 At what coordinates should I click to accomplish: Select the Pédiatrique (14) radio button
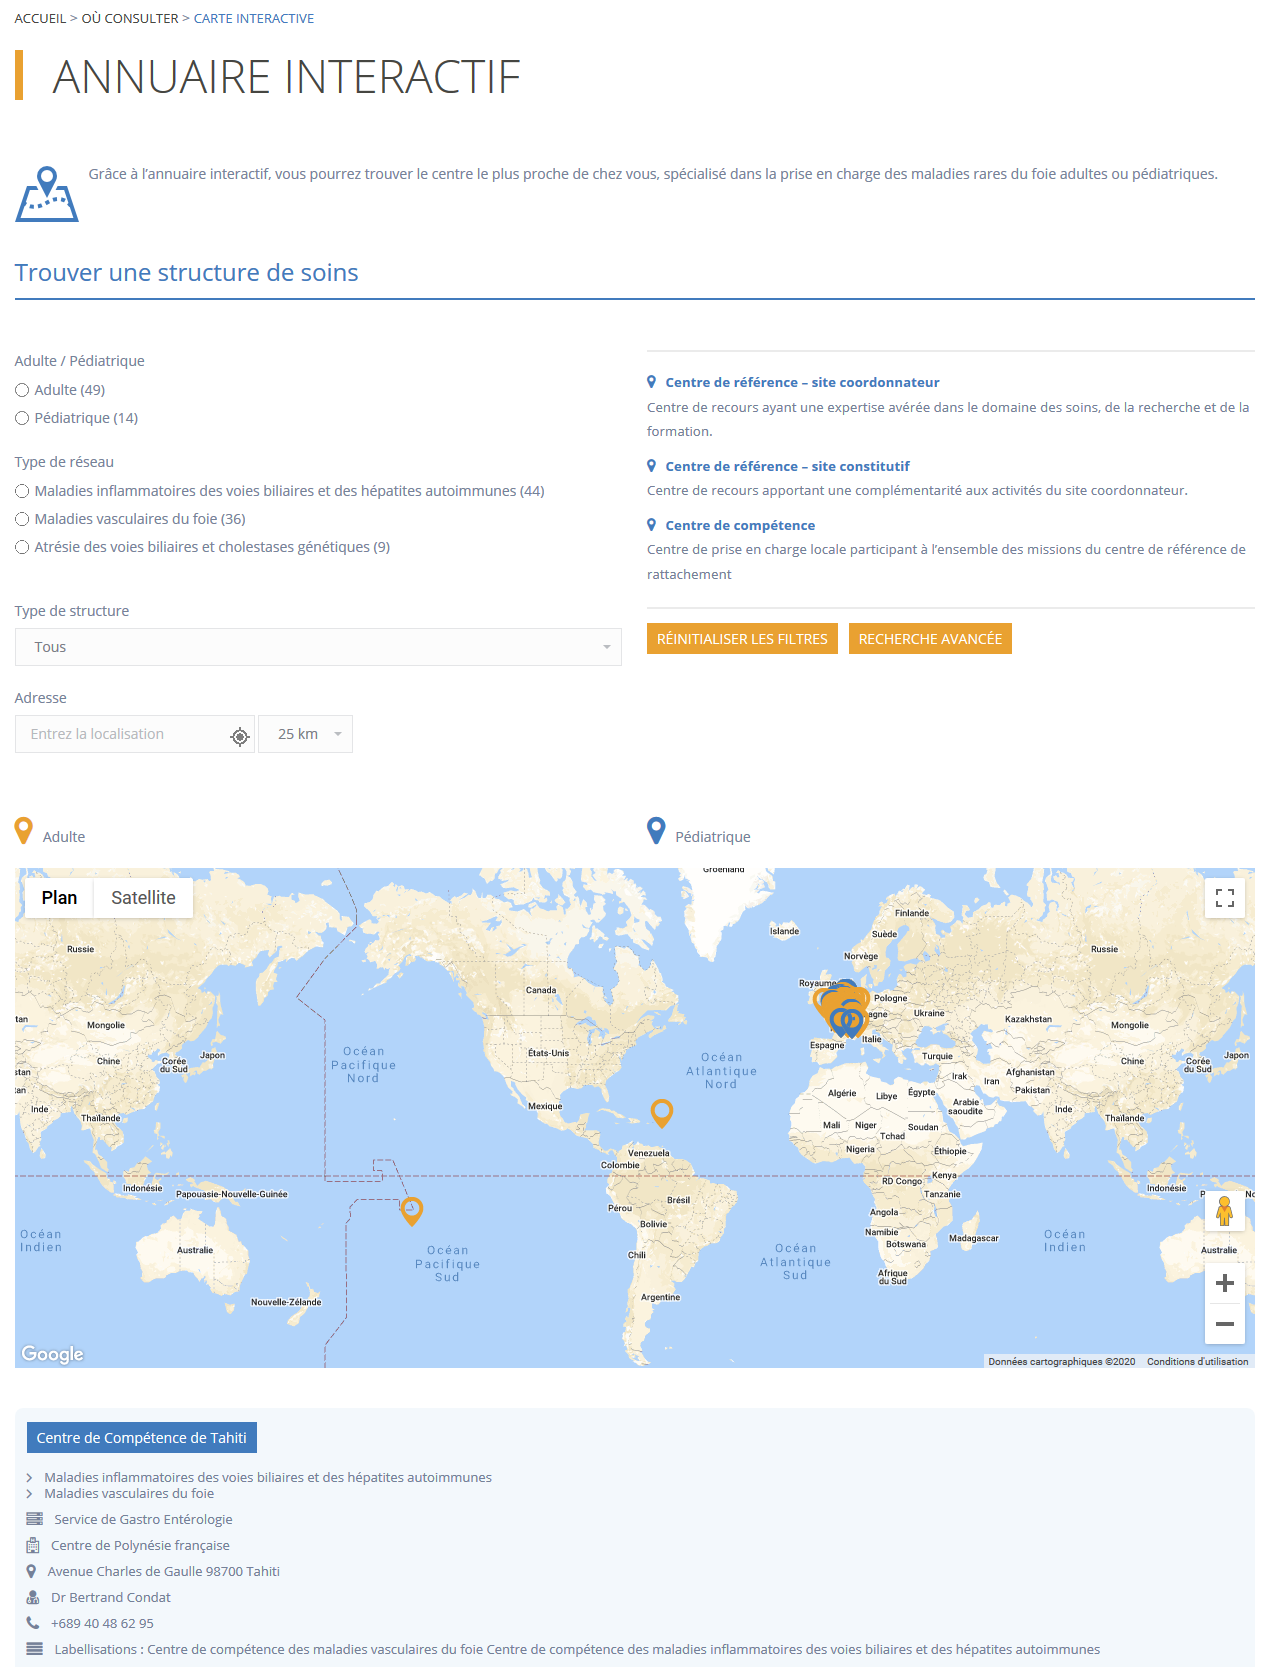(22, 418)
